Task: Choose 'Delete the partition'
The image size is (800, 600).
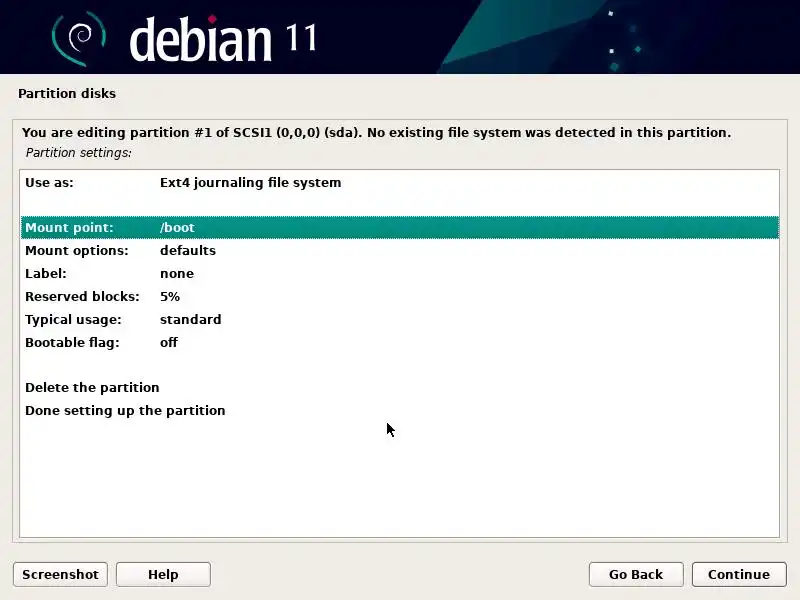Action: coord(399,388)
